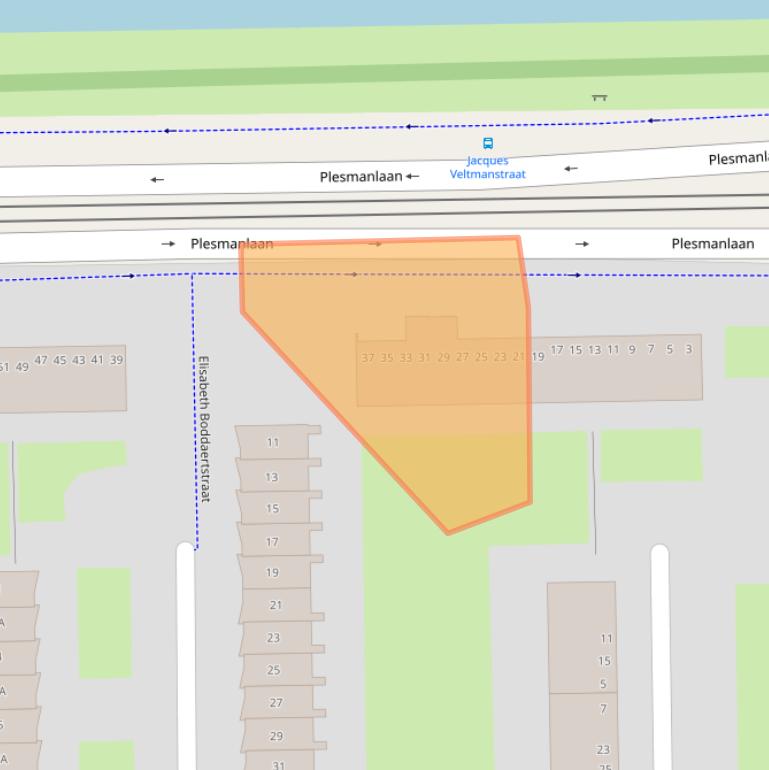Click house number 27 in the highlighted building
769x770 pixels.
tap(462, 357)
